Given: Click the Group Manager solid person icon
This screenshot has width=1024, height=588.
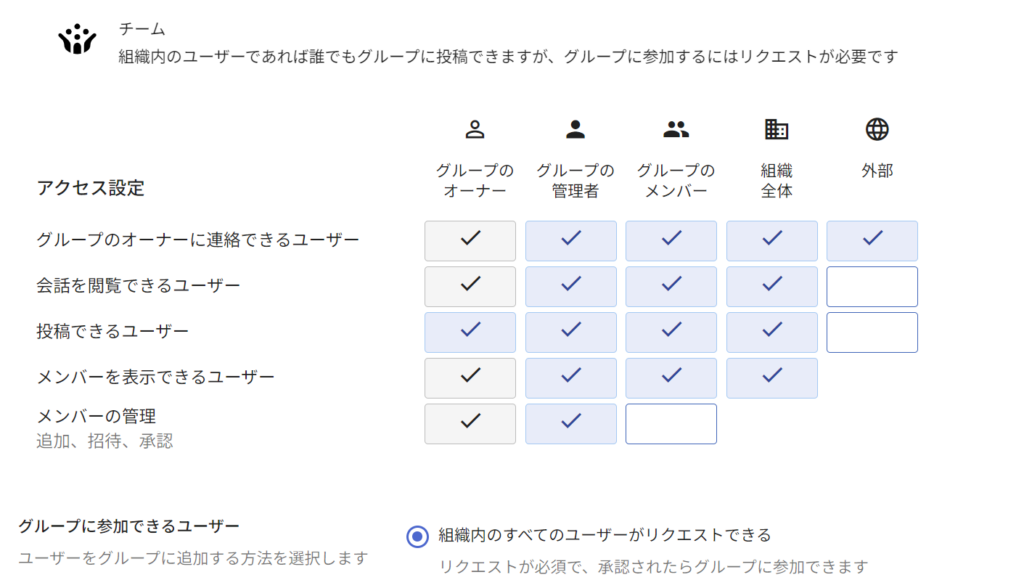Looking at the screenshot, I should tap(575, 129).
